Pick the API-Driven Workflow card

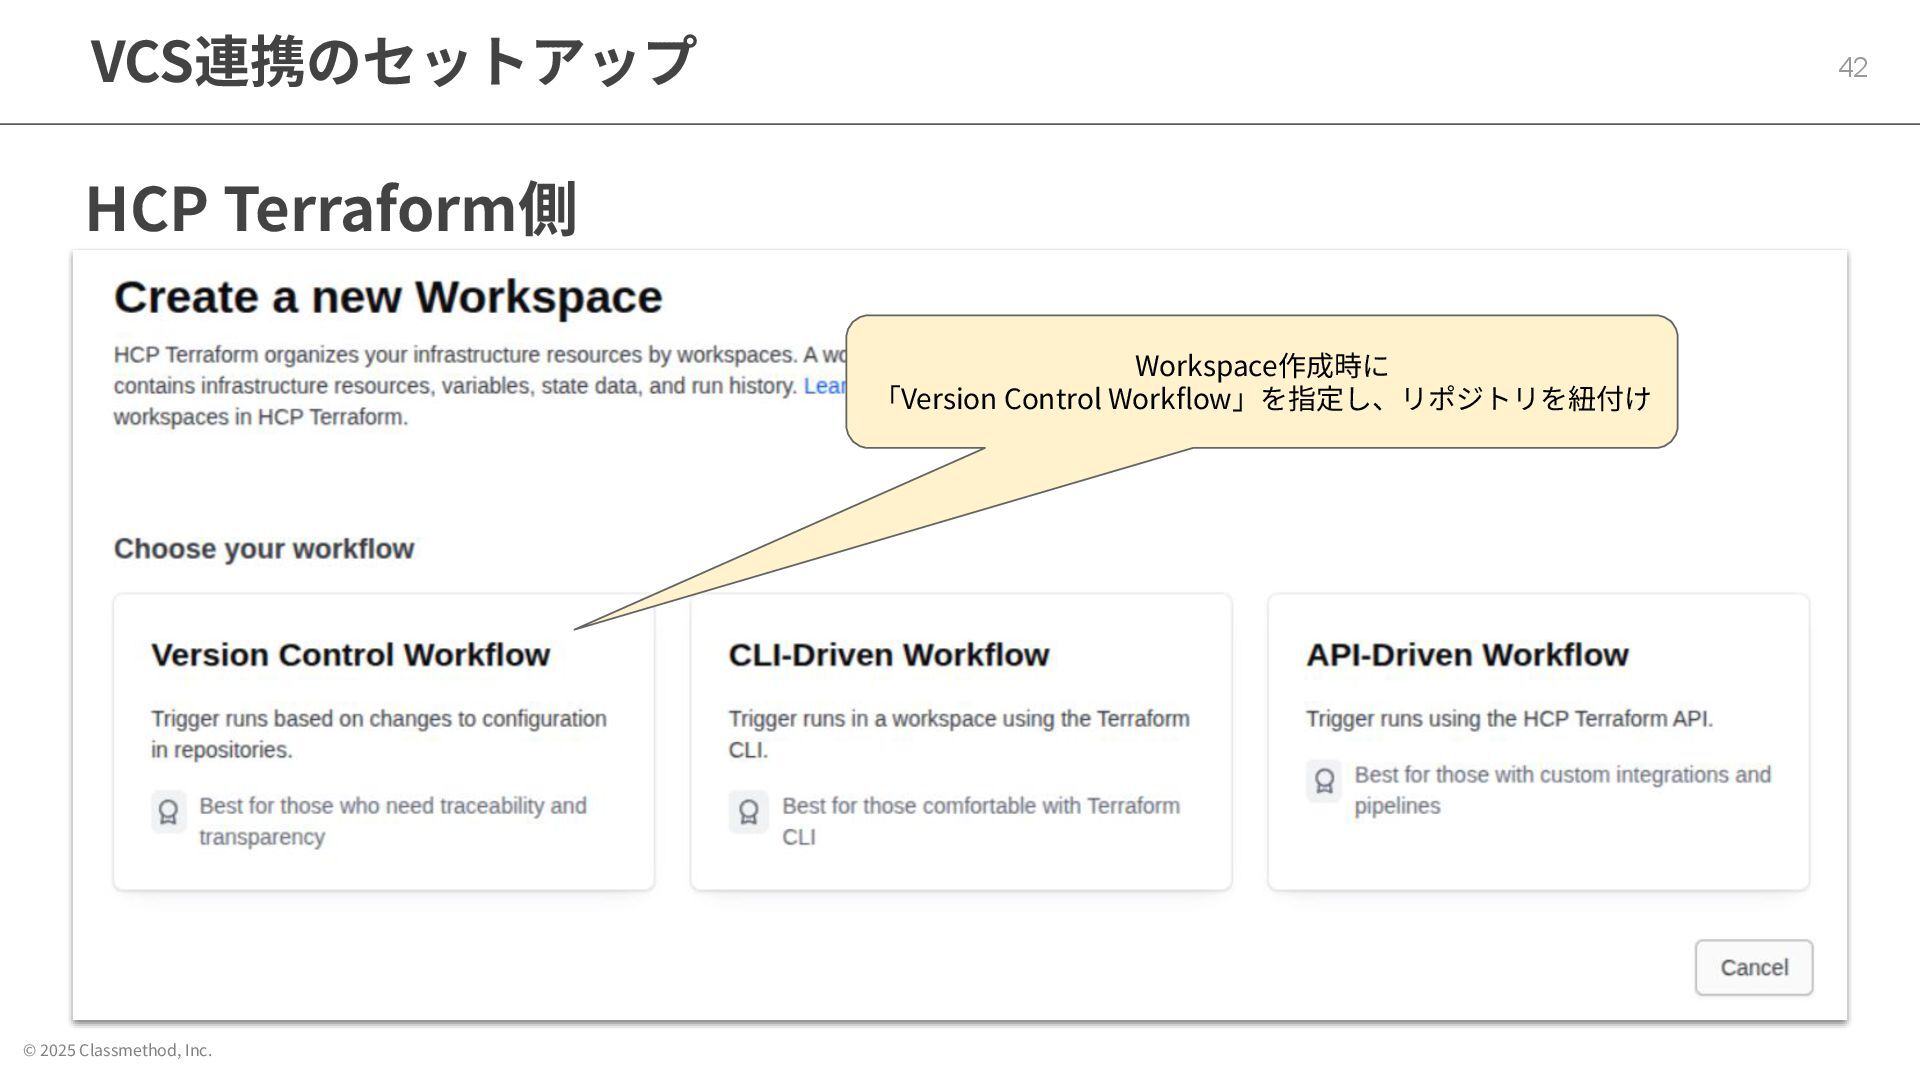pos(1538,742)
